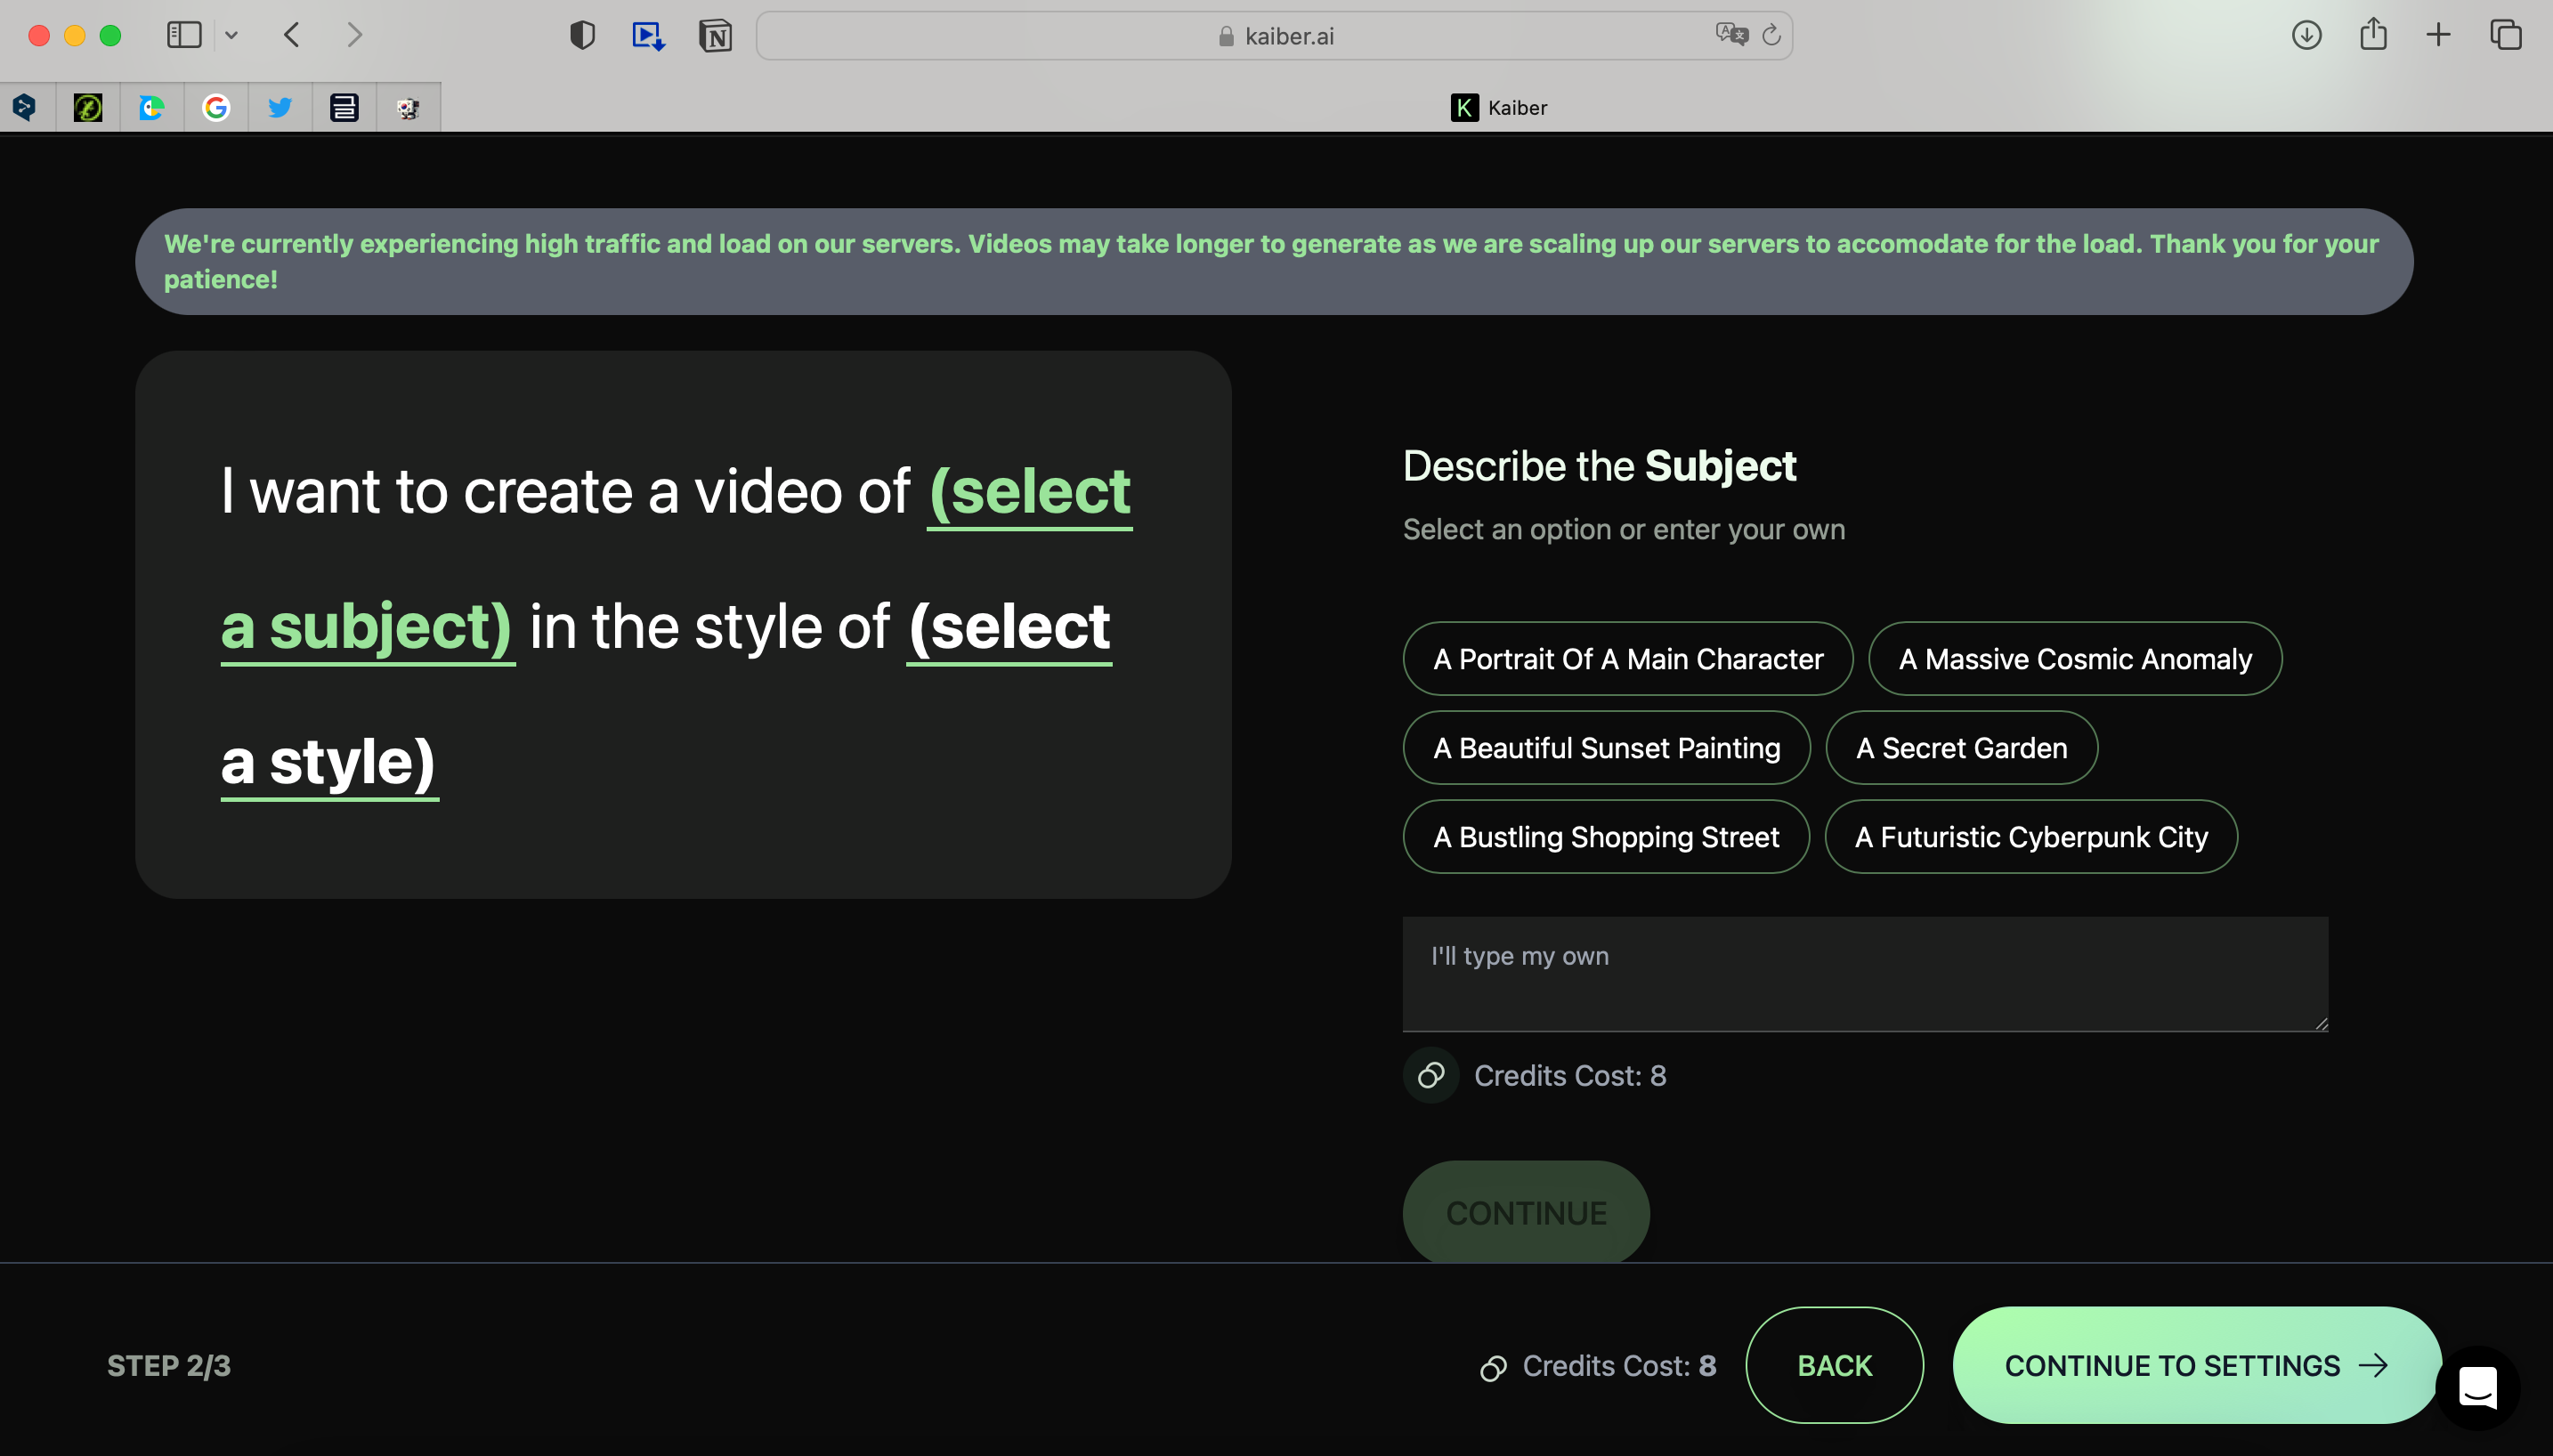Pick A Futuristic Cyberpunk City subject
Image resolution: width=2553 pixels, height=1456 pixels.
[x=2030, y=837]
